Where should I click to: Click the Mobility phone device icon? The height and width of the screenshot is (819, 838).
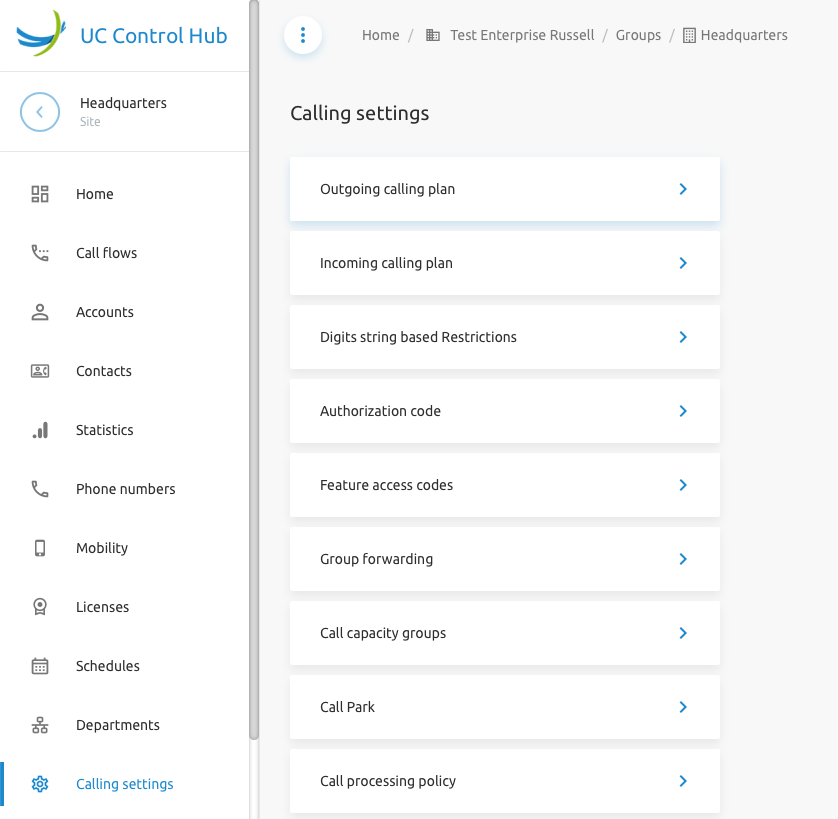point(40,548)
